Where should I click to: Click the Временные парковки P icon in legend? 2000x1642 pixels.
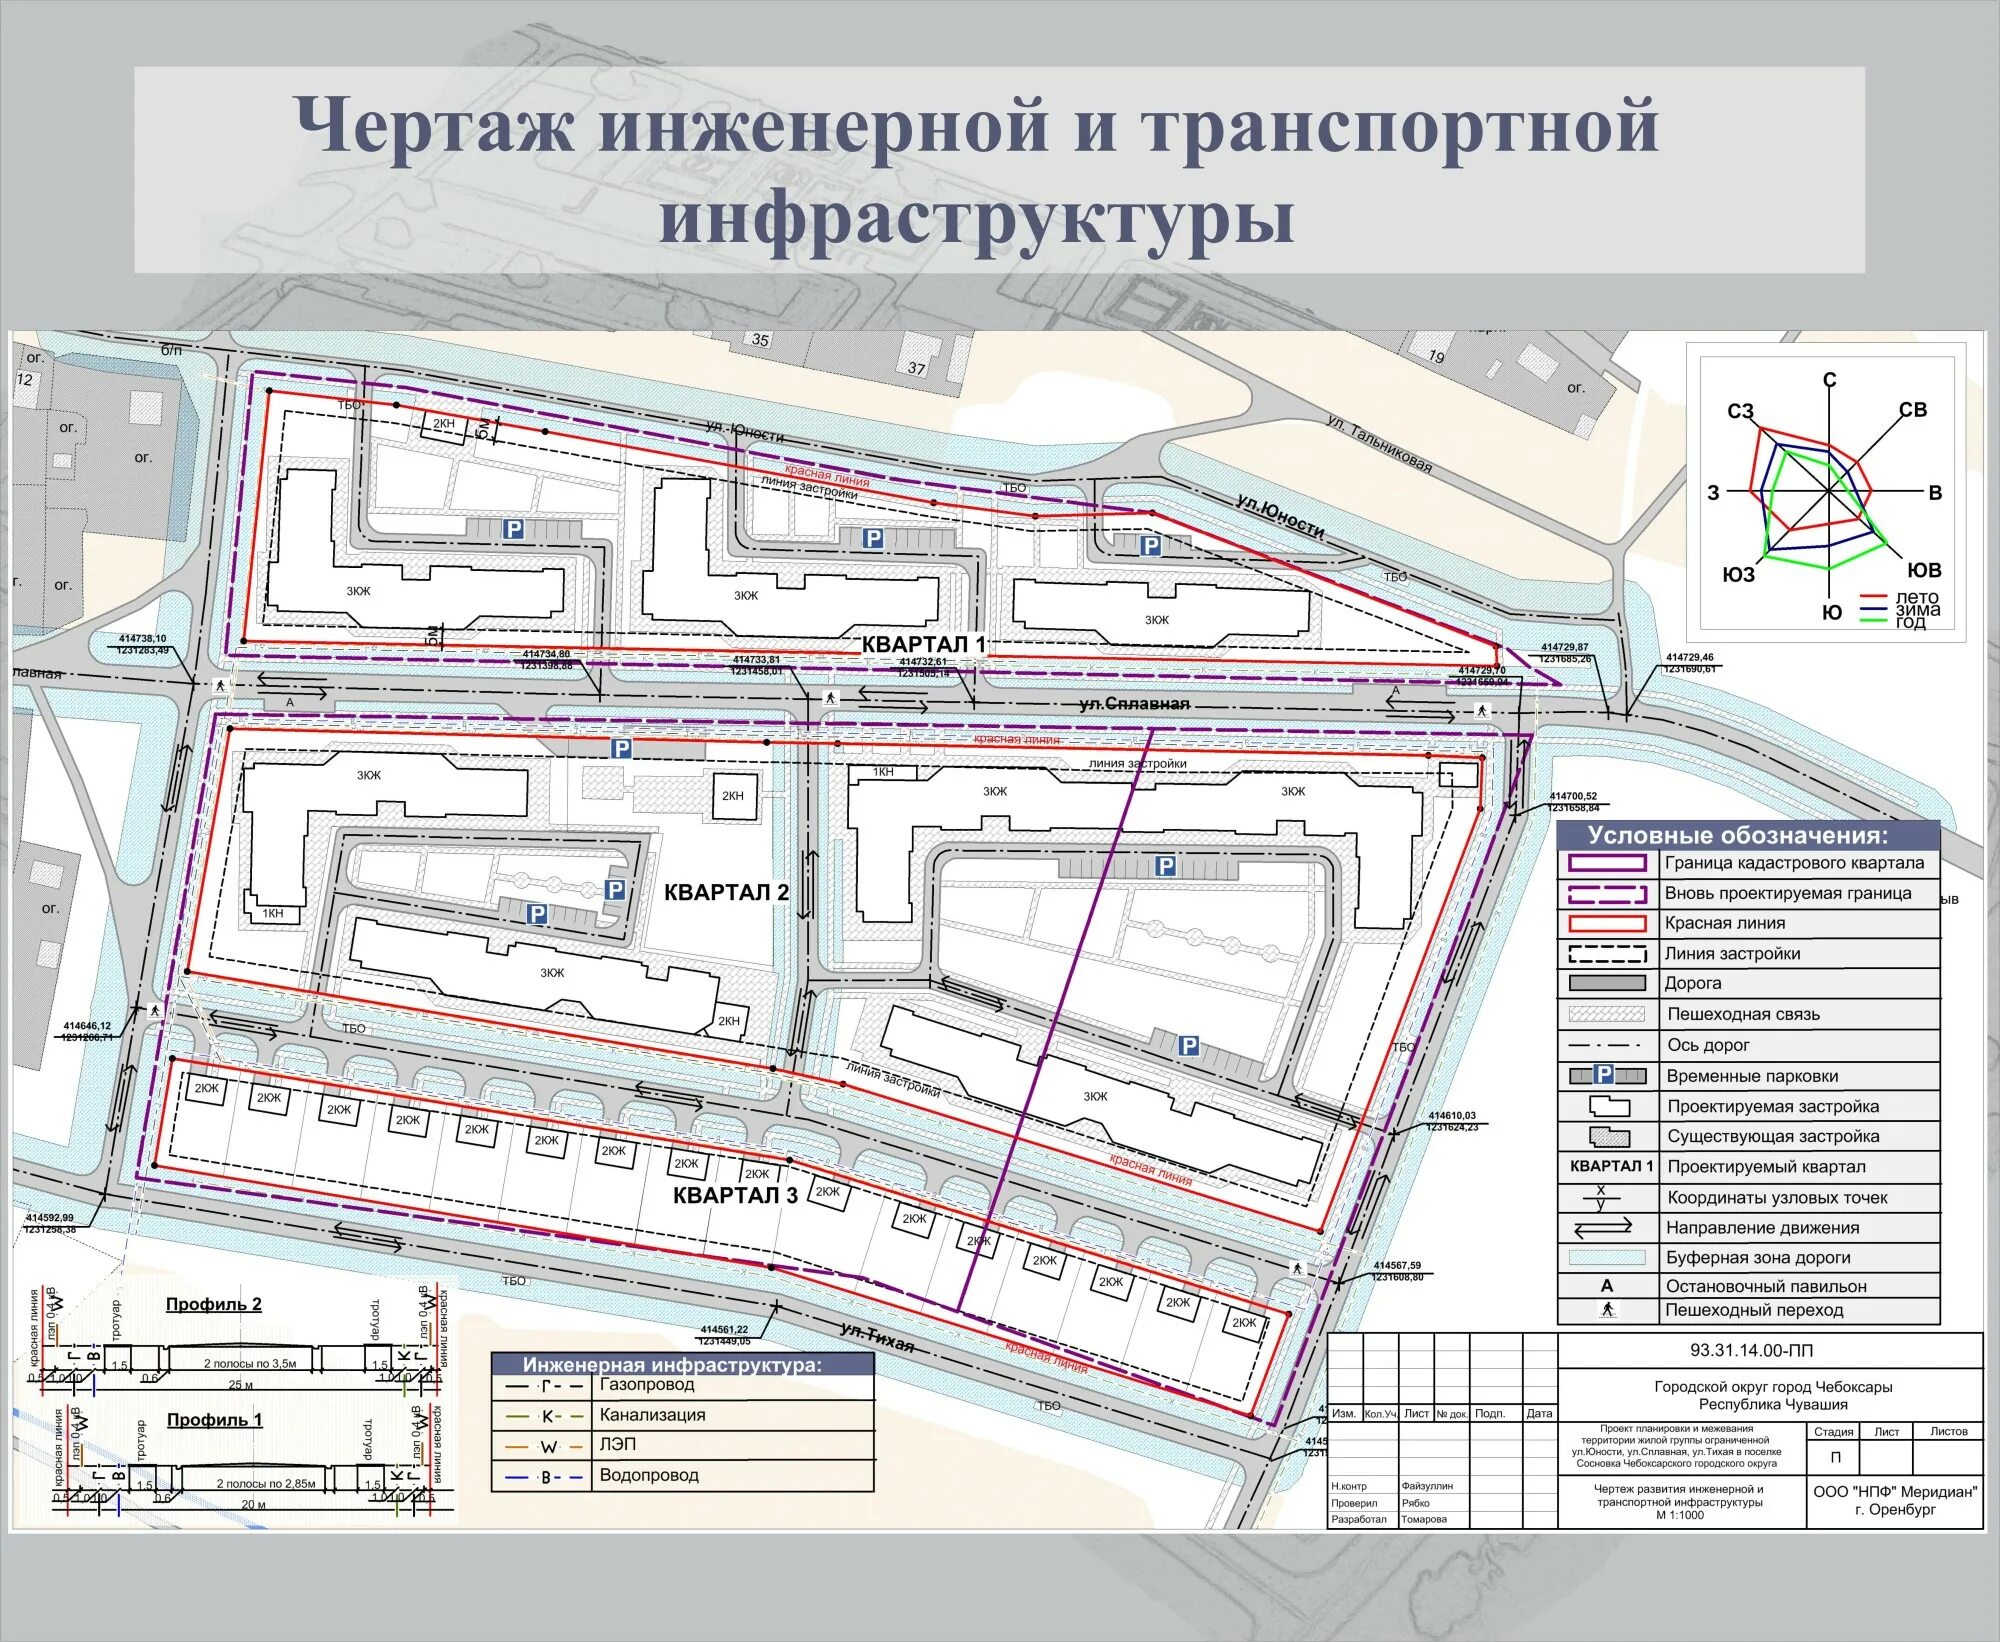pos(1604,1074)
